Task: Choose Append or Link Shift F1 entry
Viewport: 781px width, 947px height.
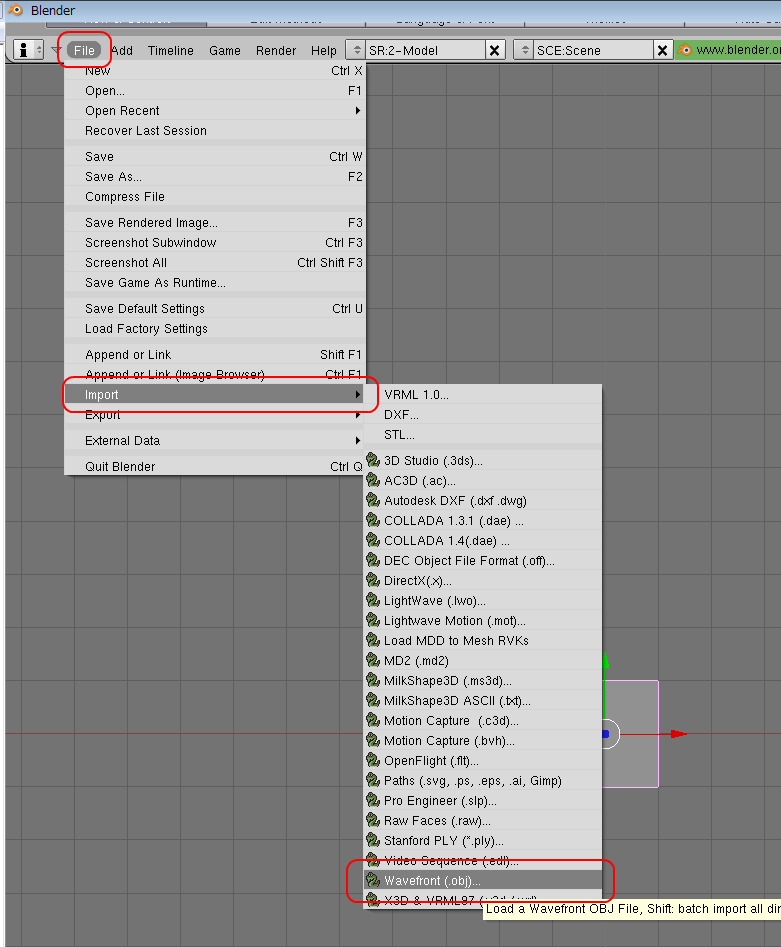Action: [215, 354]
